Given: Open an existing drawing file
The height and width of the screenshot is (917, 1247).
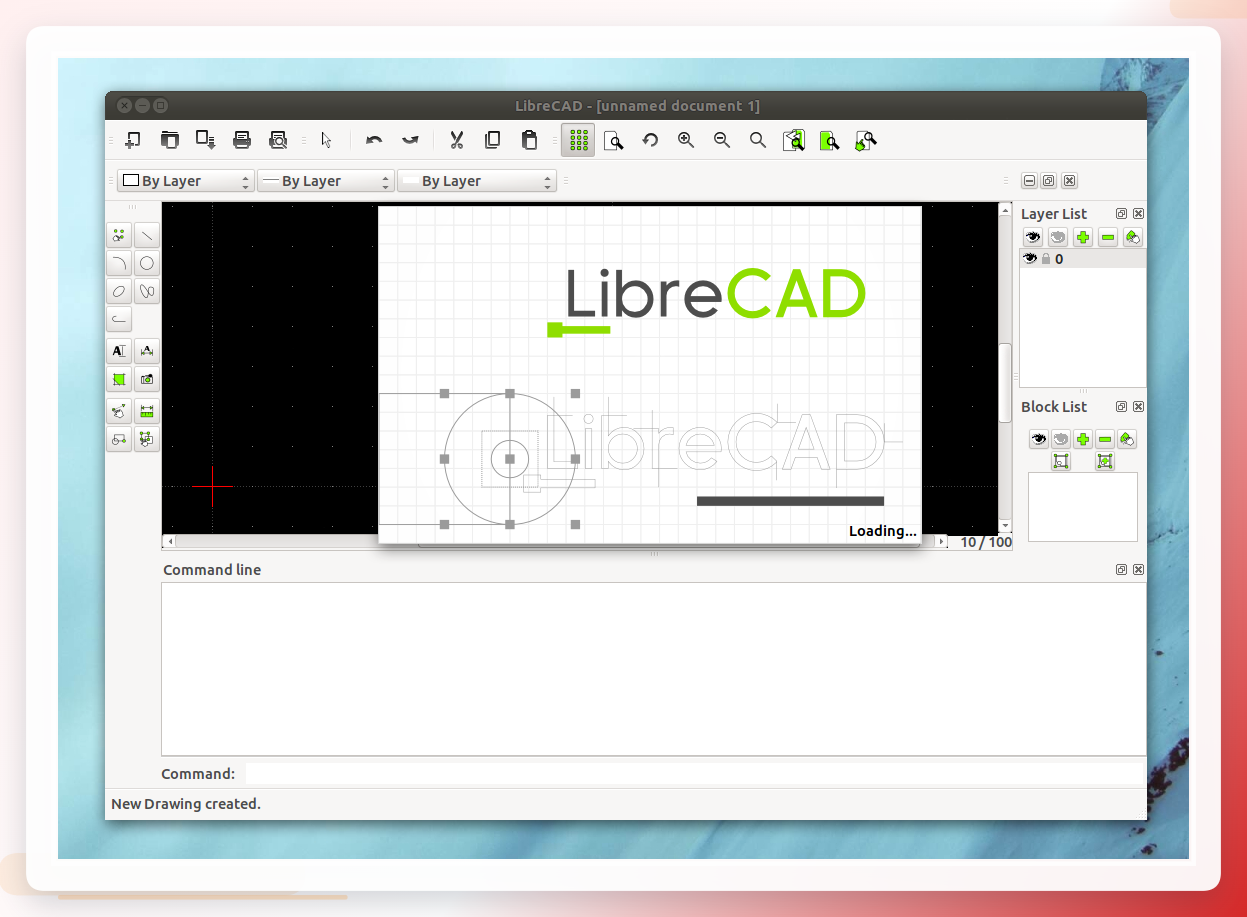Looking at the screenshot, I should coord(169,140).
